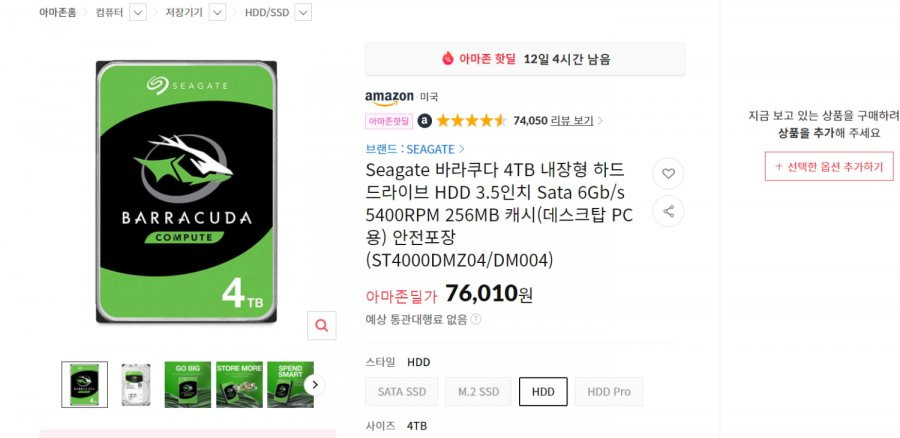Image resolution: width=900 pixels, height=438 pixels.
Task: Select the HDD Pro style option
Action: [x=609, y=392]
